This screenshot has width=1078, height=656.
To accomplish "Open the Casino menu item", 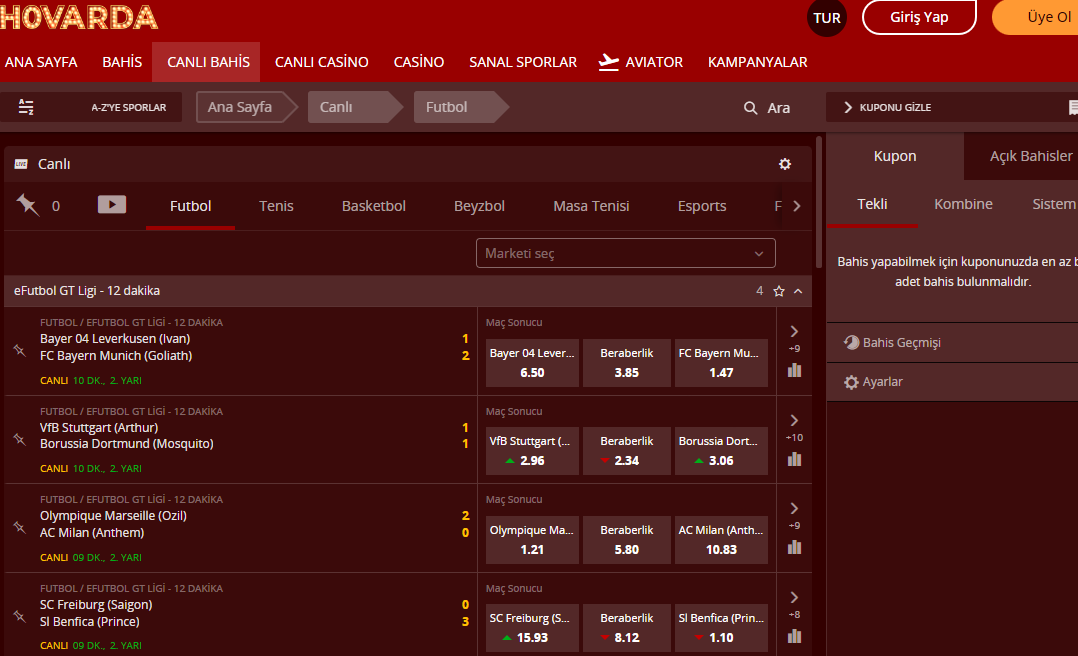I will coord(419,62).
